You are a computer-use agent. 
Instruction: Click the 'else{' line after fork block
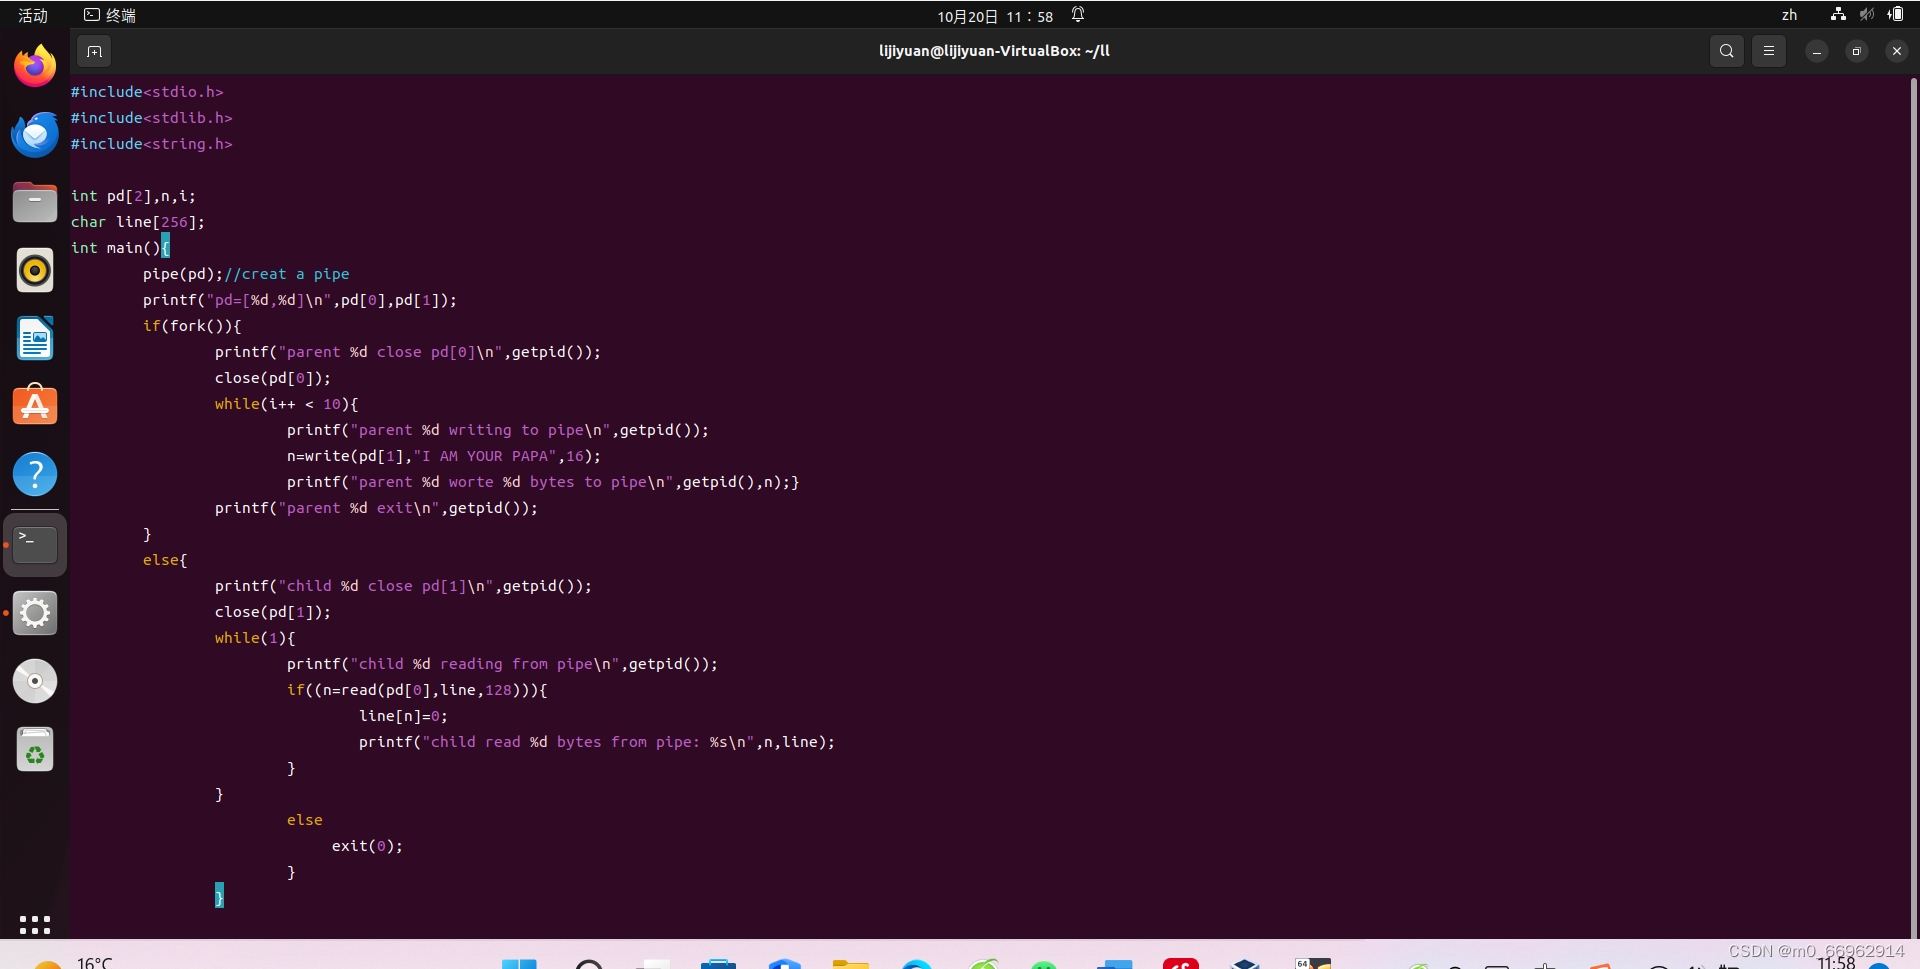pos(165,560)
